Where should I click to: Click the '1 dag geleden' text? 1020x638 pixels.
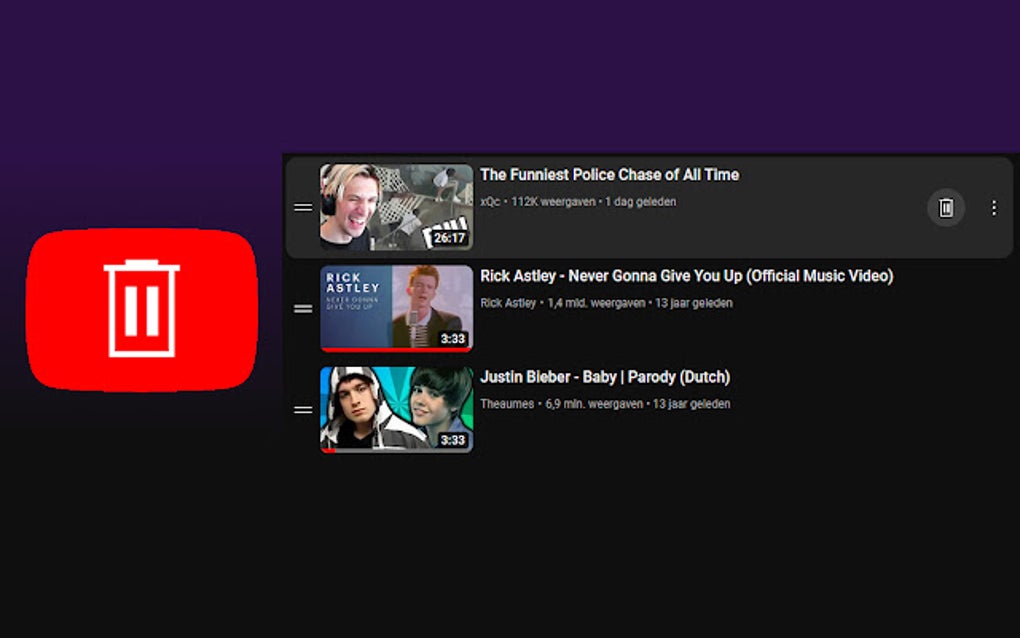pos(641,202)
